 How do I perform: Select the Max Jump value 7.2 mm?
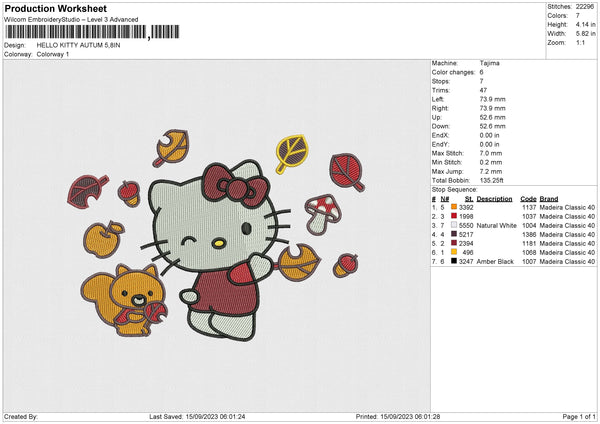pyautogui.click(x=491, y=171)
